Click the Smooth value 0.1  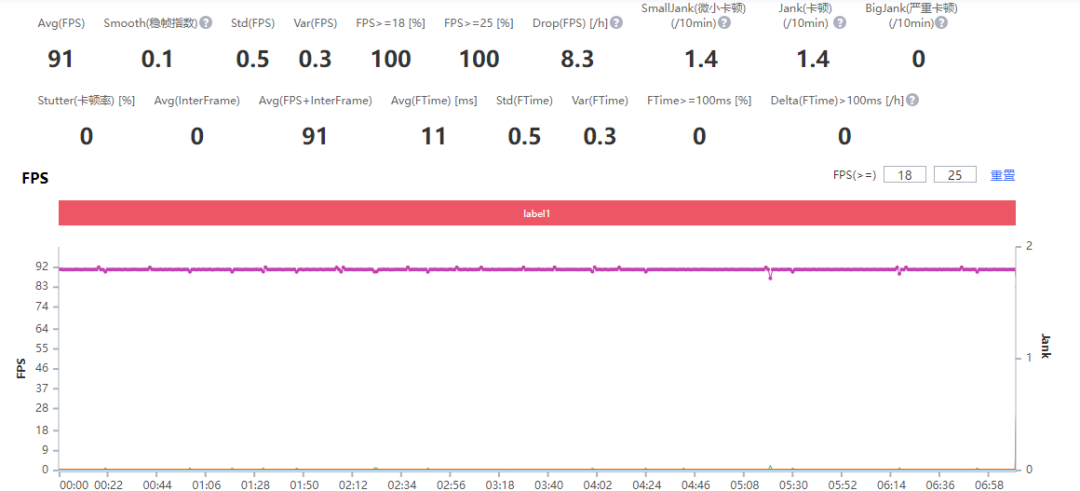point(157,60)
